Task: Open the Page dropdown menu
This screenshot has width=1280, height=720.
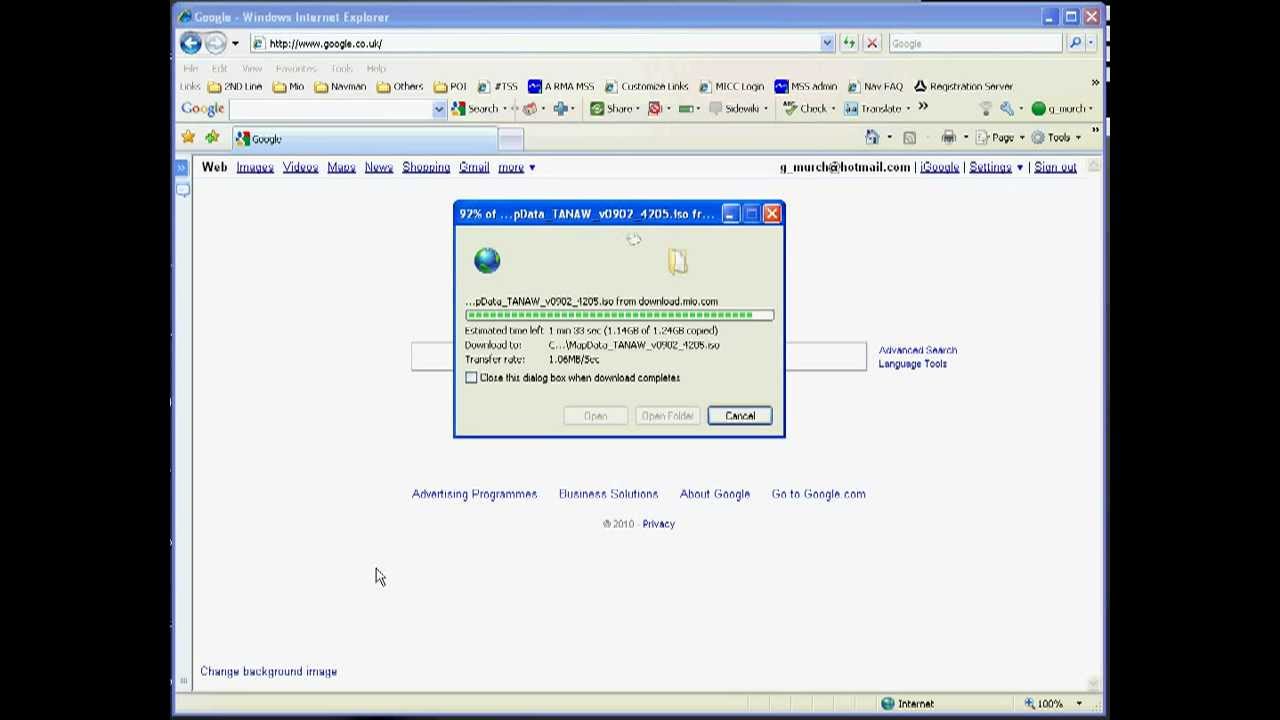Action: [x=1001, y=137]
